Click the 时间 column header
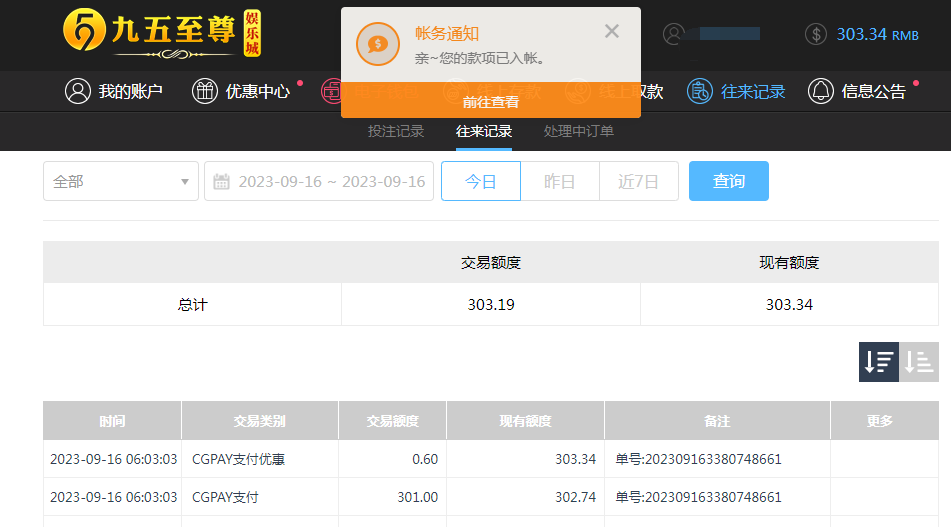951x527 pixels. coord(112,420)
